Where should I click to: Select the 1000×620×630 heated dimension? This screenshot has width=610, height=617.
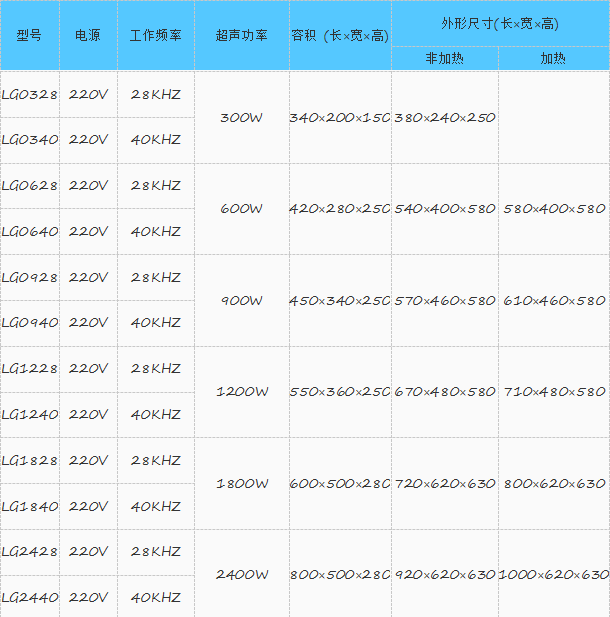pyautogui.click(x=553, y=575)
